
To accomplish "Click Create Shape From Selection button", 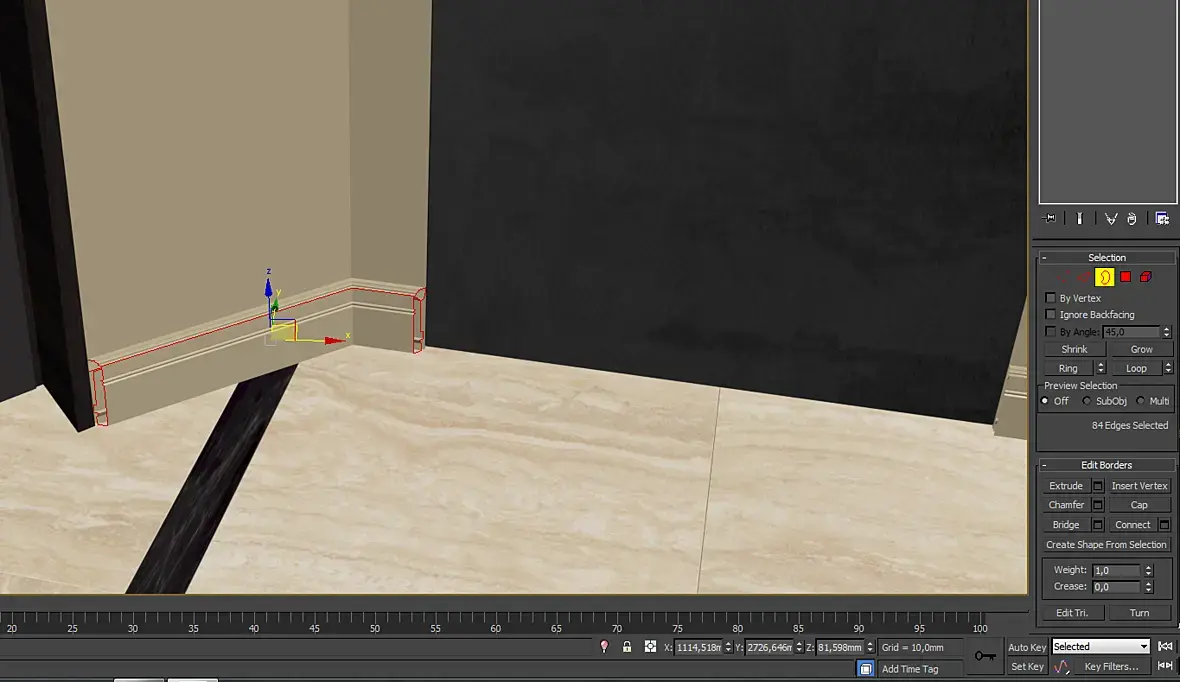I will point(1106,545).
